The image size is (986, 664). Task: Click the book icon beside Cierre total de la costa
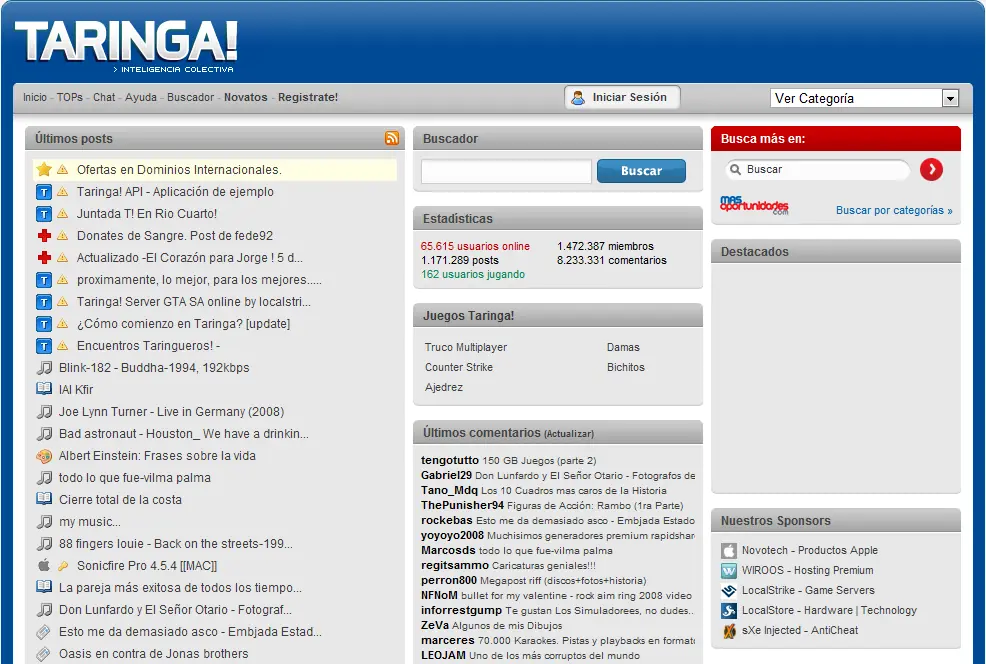pyautogui.click(x=44, y=499)
